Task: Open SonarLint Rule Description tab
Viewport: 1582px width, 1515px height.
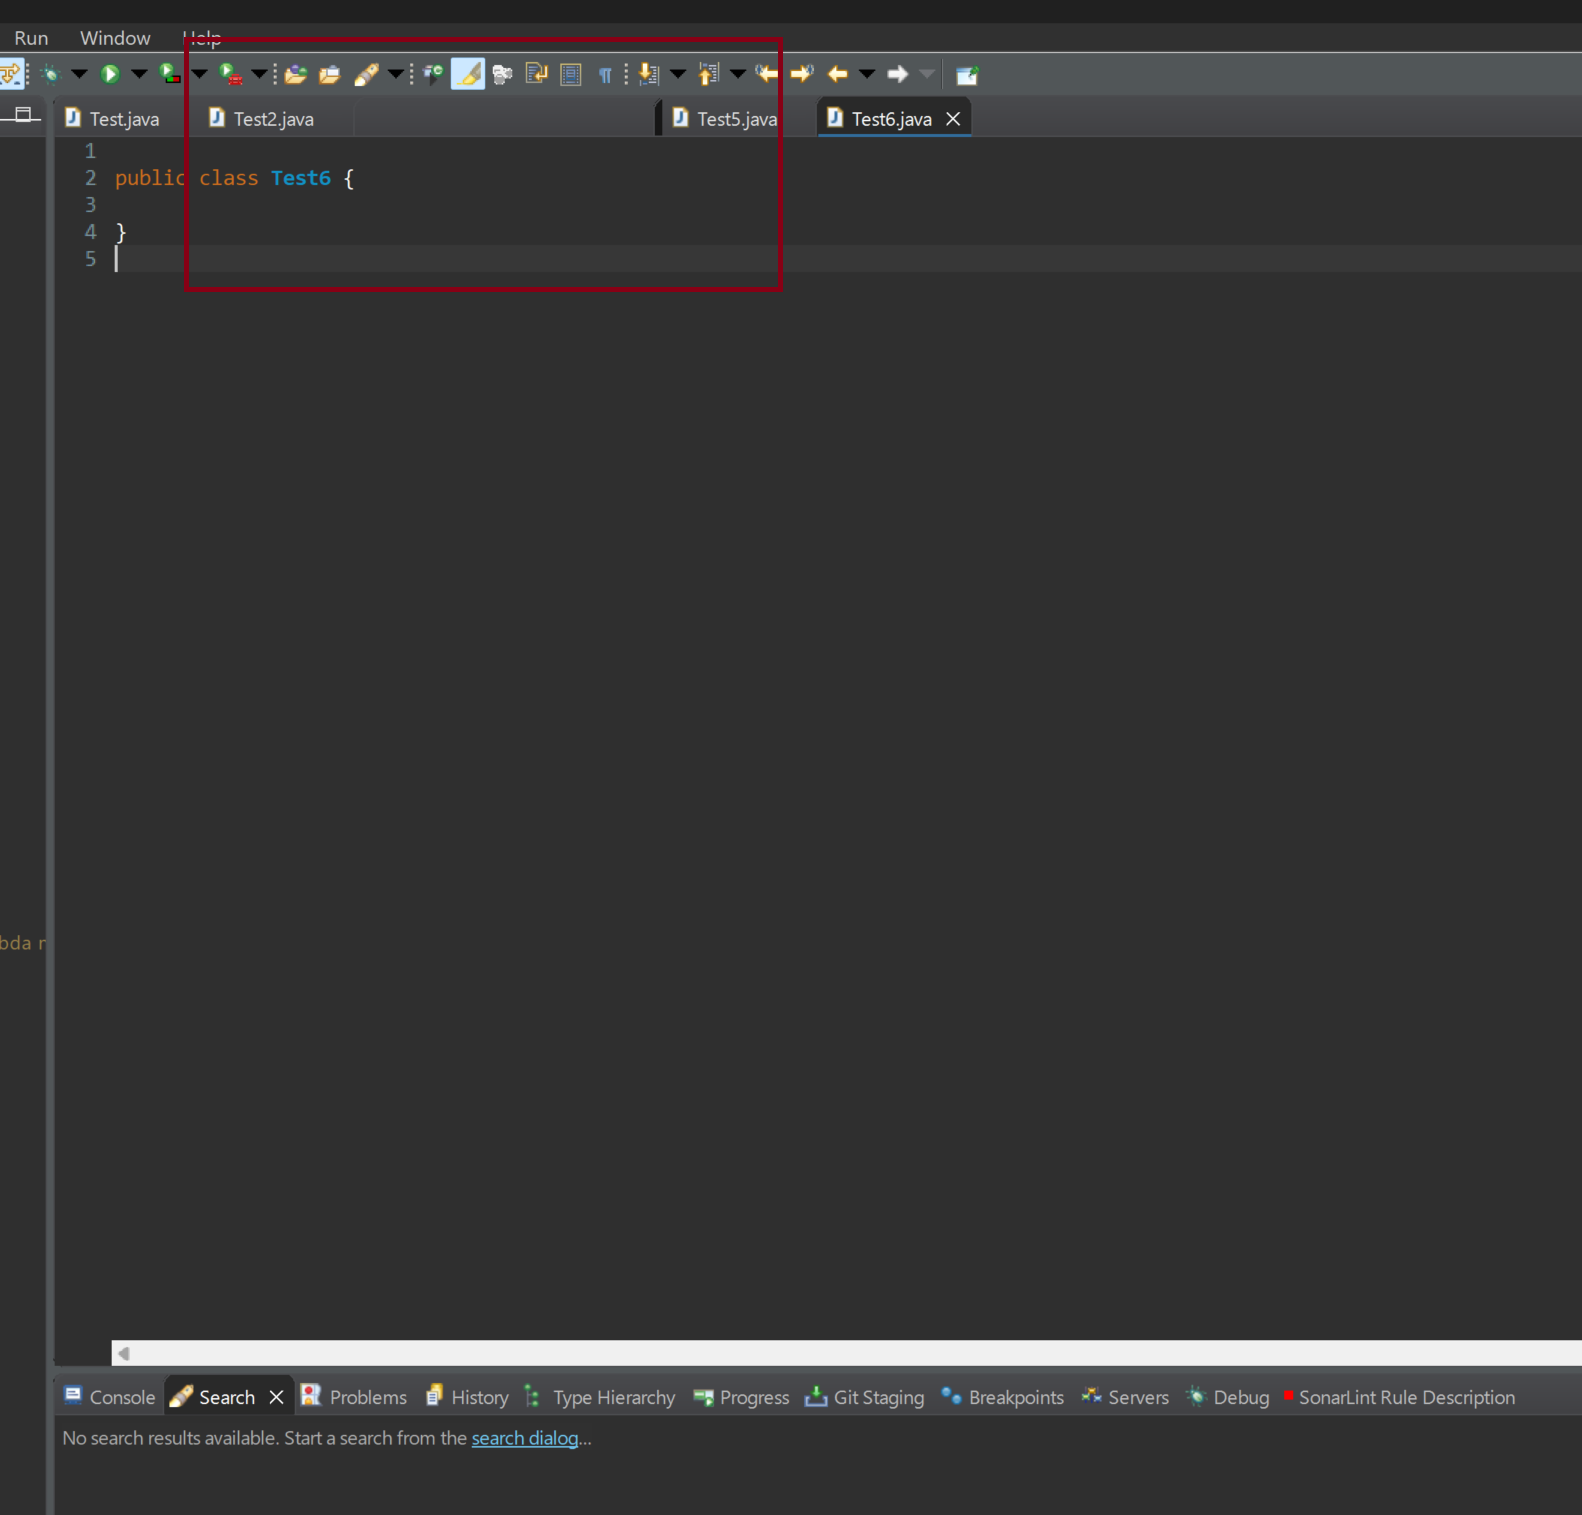Action: tap(1398, 1397)
